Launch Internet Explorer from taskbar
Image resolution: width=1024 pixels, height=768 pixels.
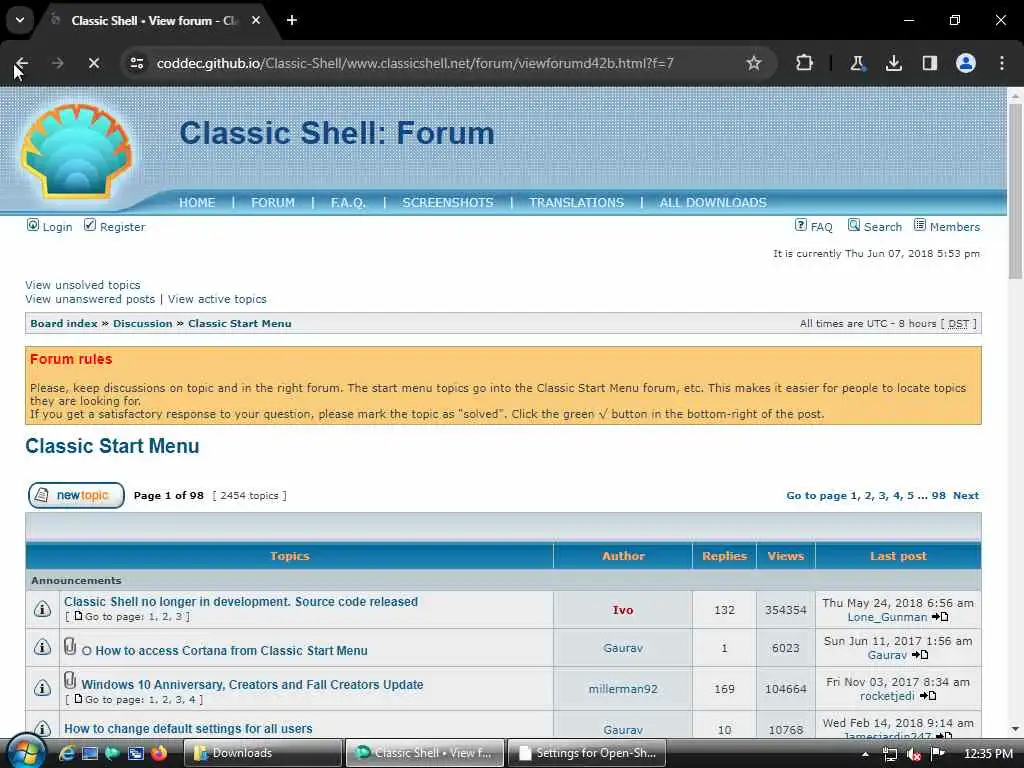point(67,753)
